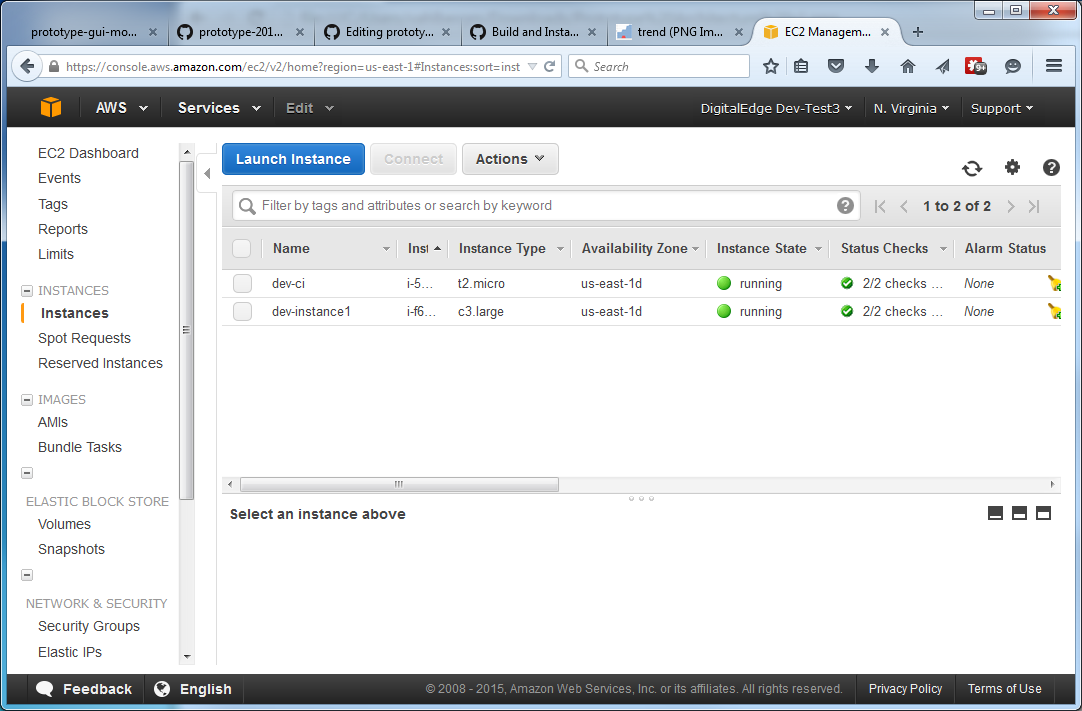The width and height of the screenshot is (1082, 711).
Task: Open the EC2 help question mark
Action: (x=1051, y=167)
